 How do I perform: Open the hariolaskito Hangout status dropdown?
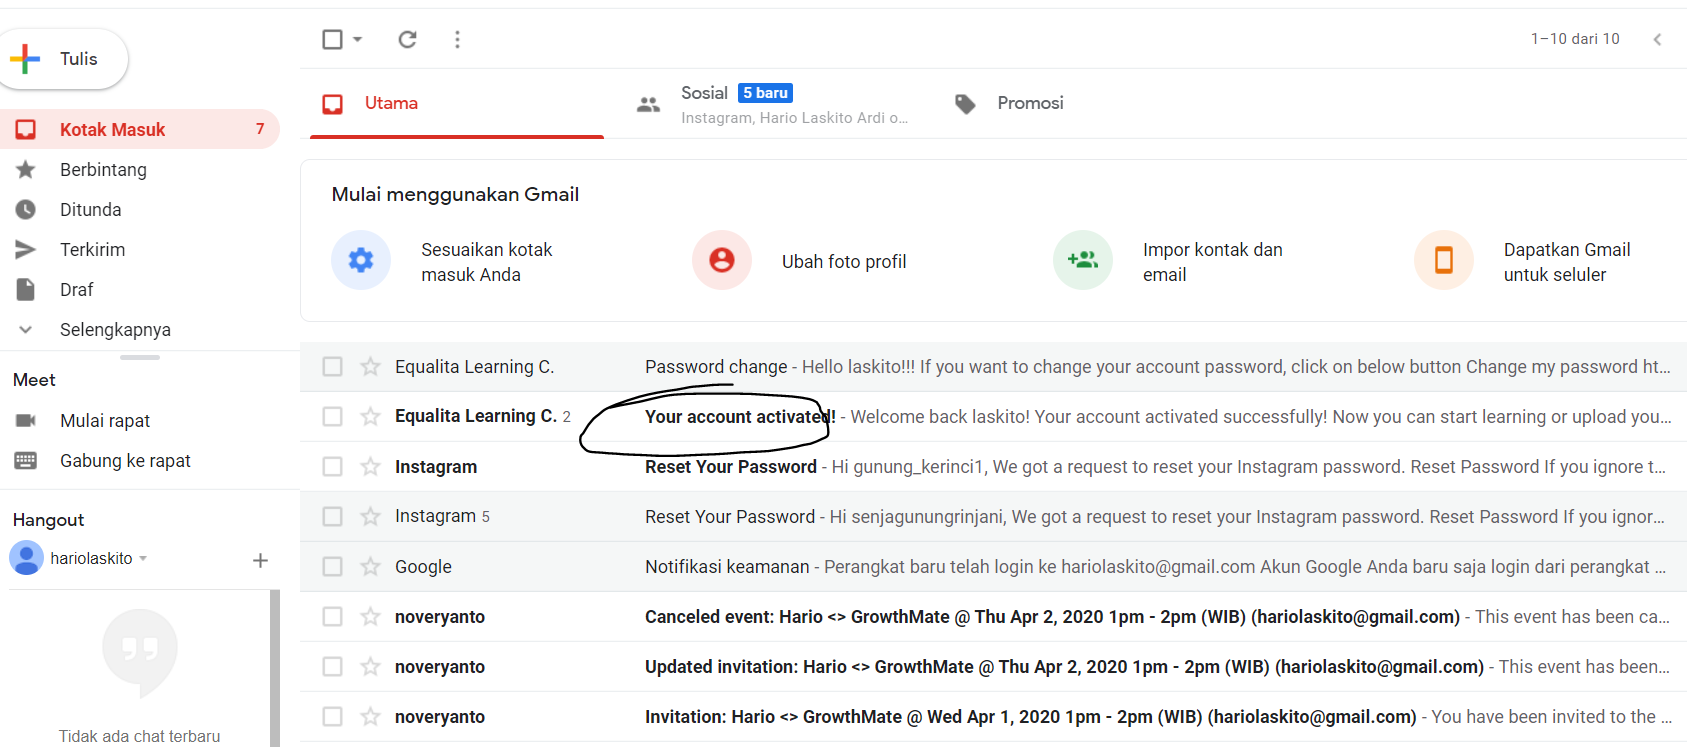click(x=143, y=559)
